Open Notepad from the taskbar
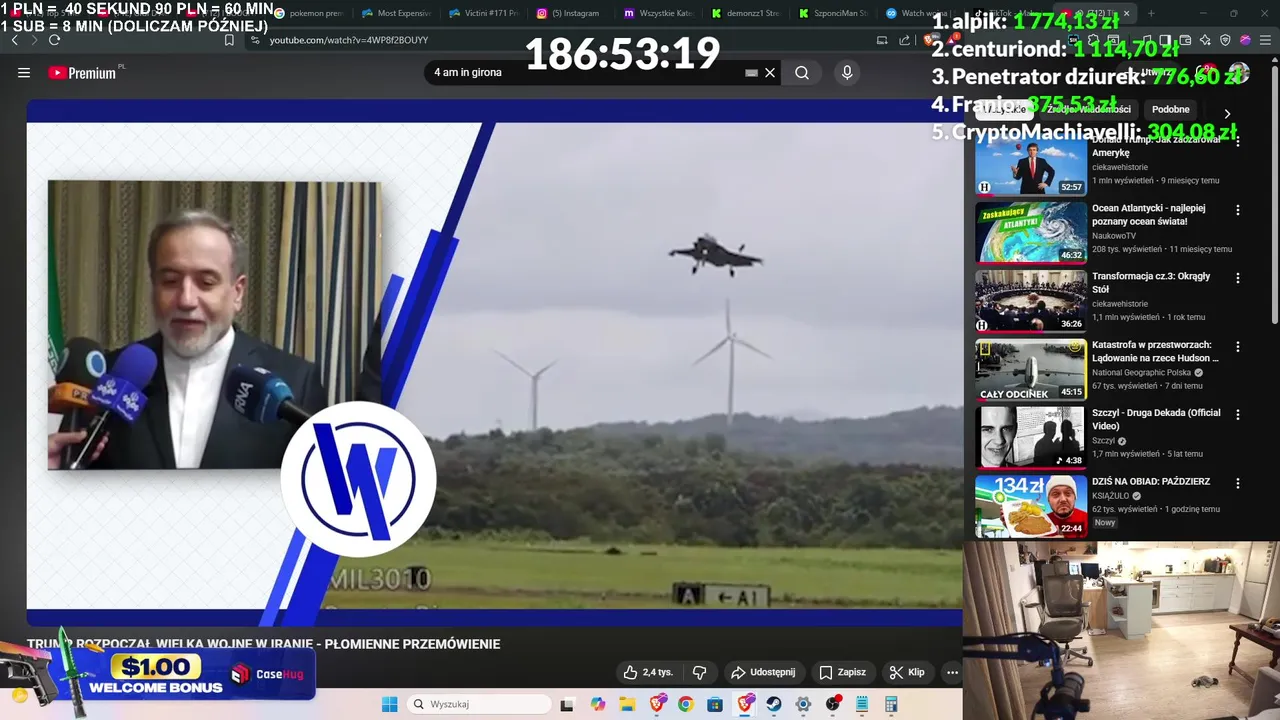 pos(862,704)
